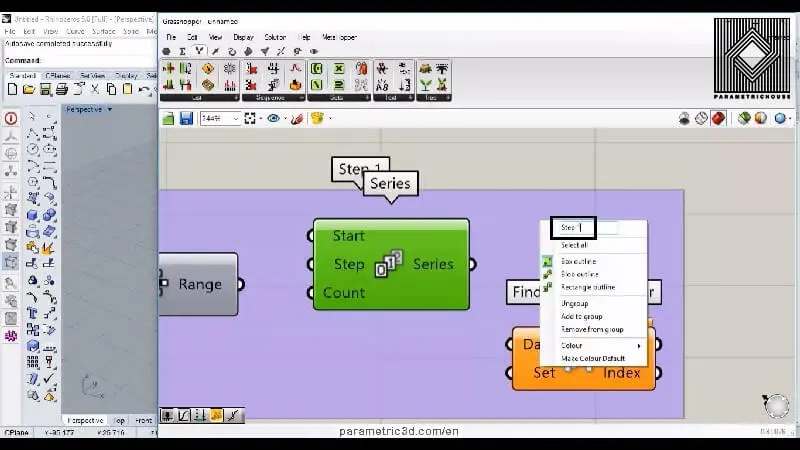Click the red shaded preview sphere icon

pyautogui.click(x=717, y=118)
